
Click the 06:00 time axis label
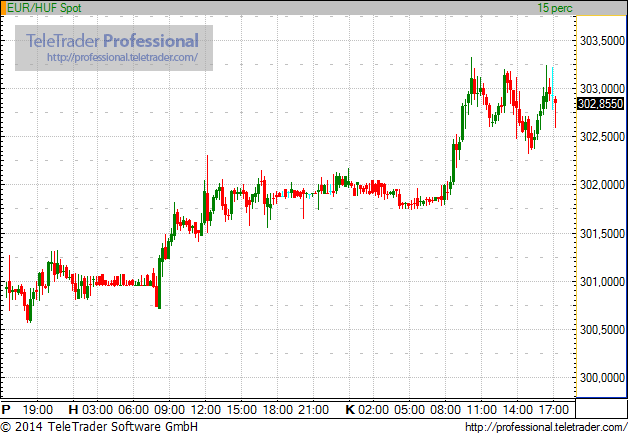coord(133,410)
